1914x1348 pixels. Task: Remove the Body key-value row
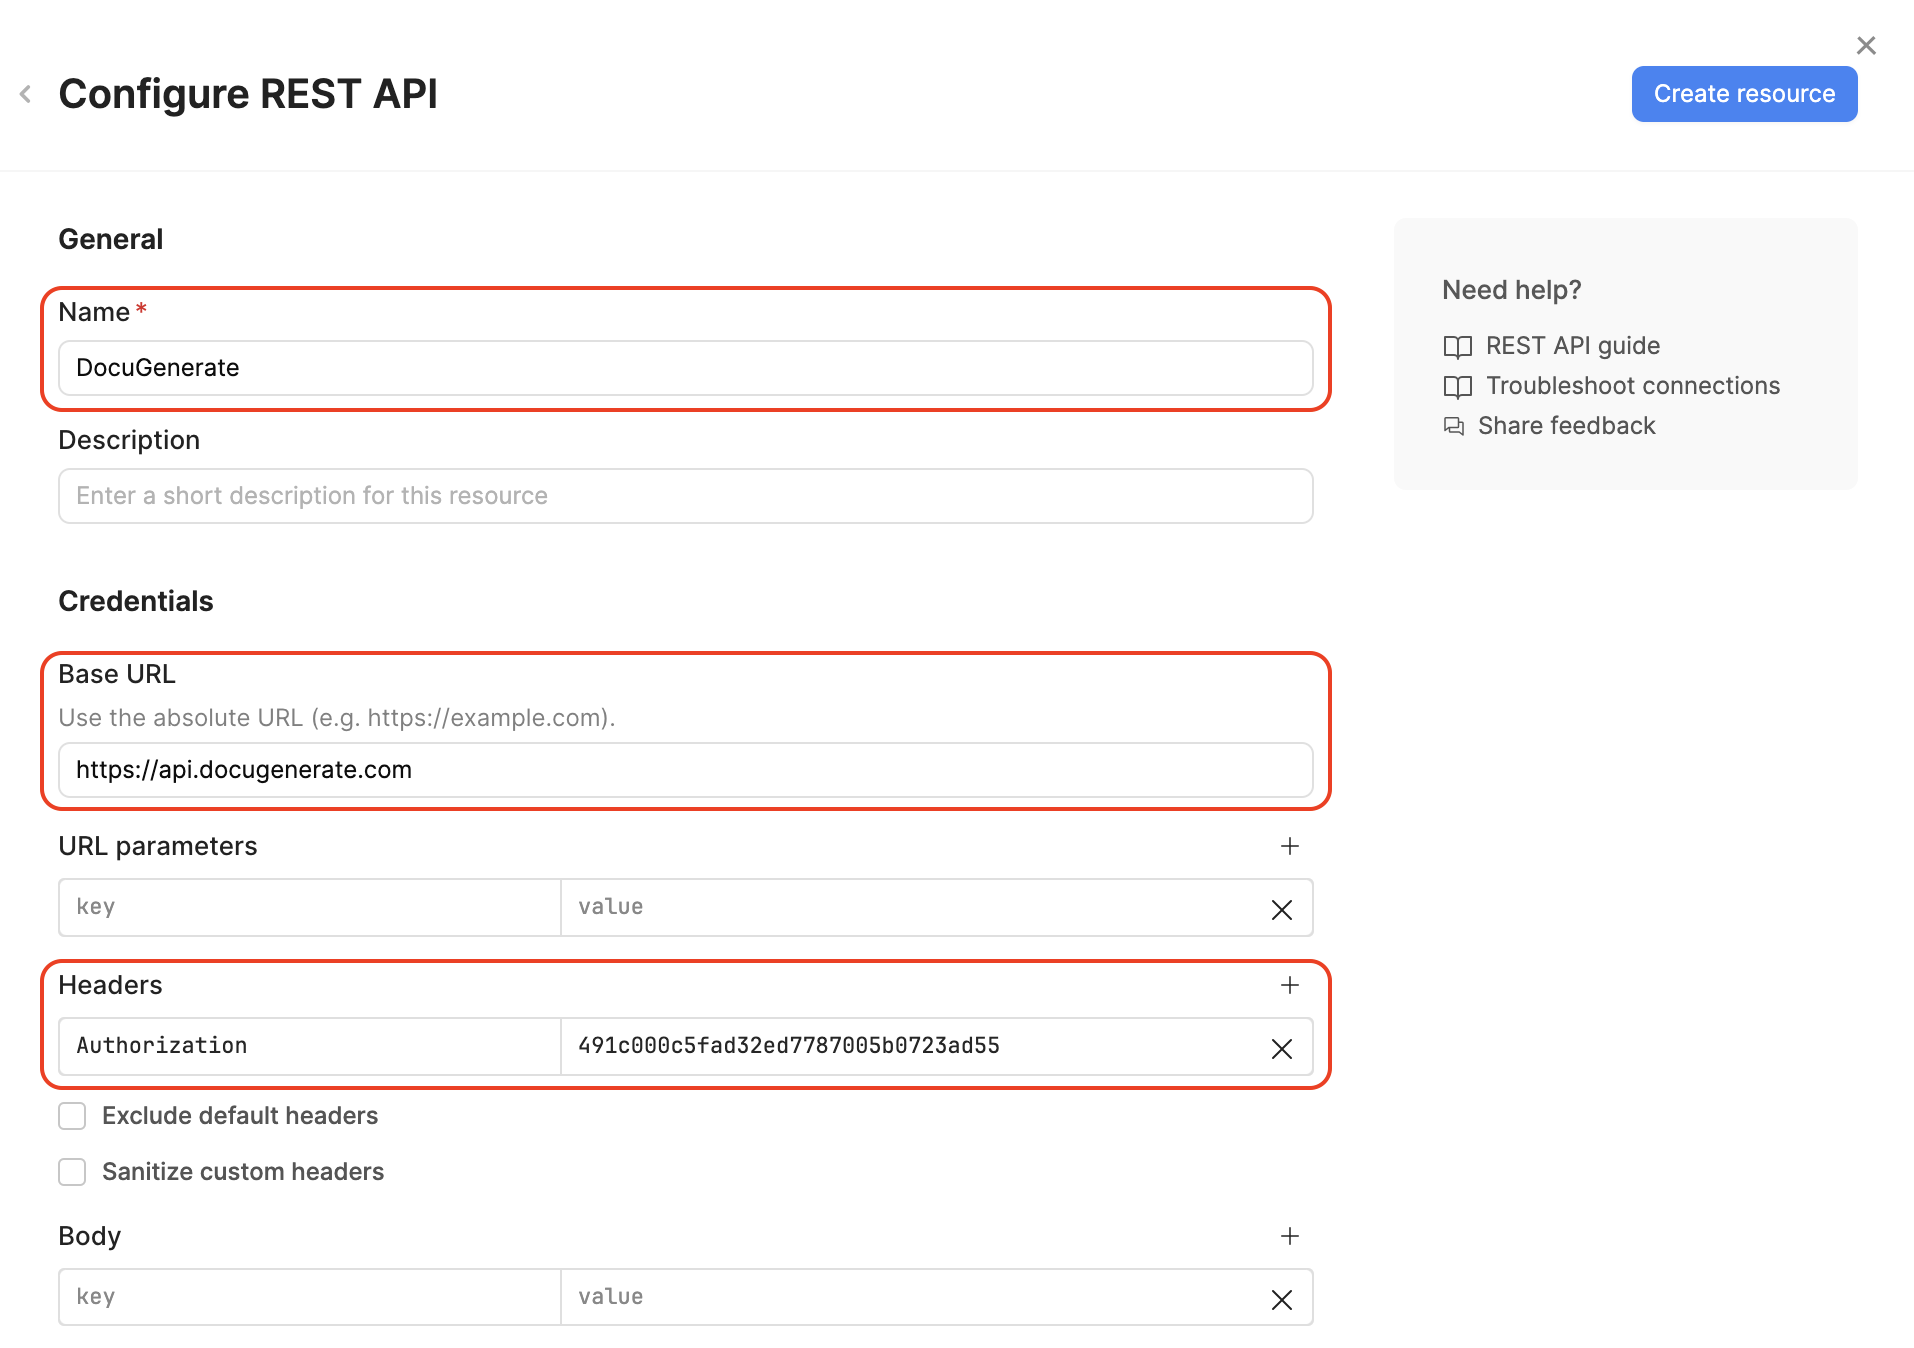pos(1282,1299)
